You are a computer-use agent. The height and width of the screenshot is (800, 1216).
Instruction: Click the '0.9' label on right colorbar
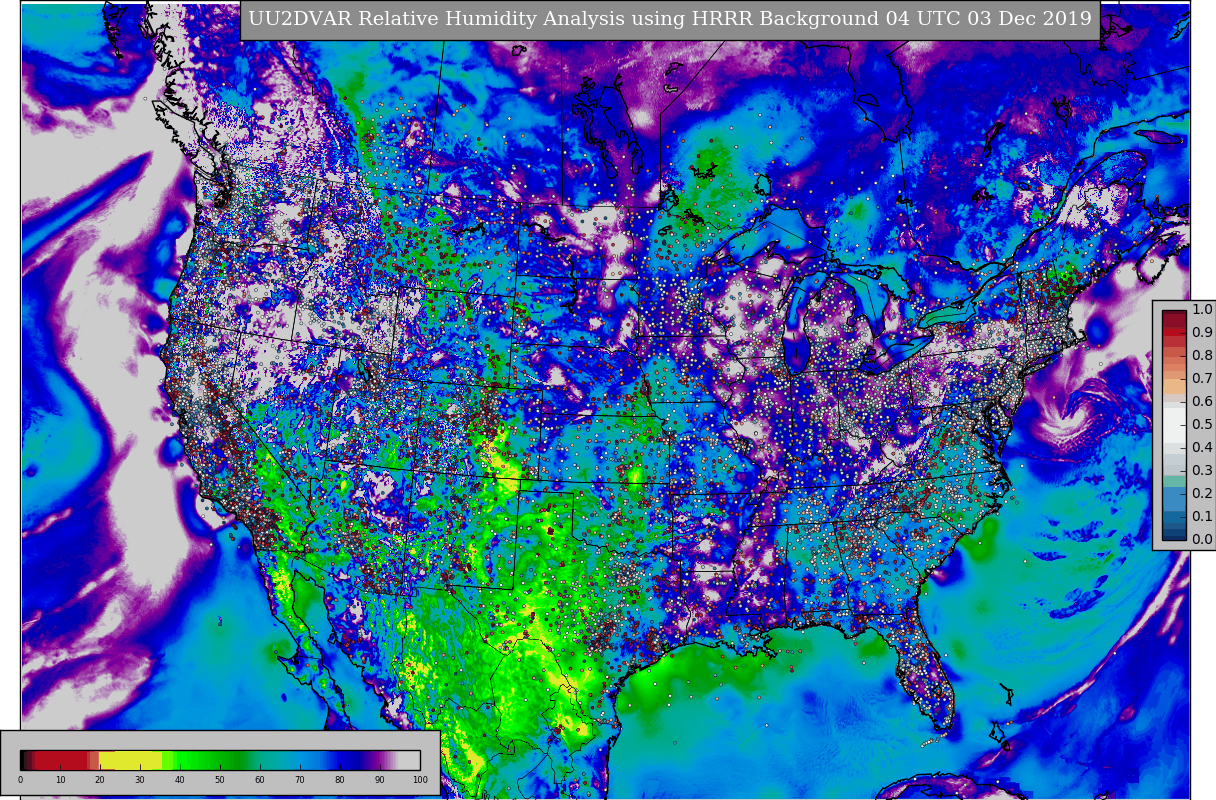click(x=1202, y=332)
